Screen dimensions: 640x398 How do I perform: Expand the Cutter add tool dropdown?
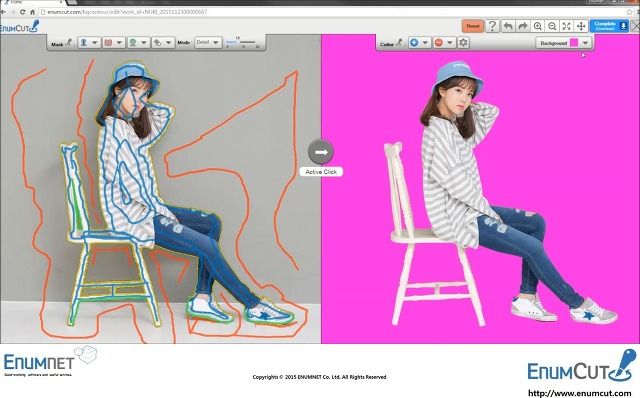425,42
